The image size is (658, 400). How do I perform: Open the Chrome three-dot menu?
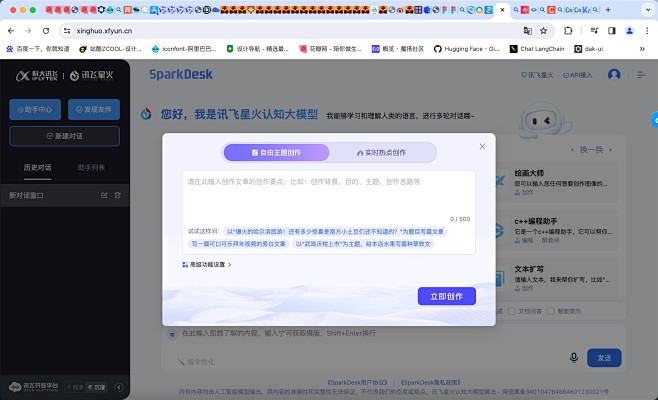pyautogui.click(x=647, y=31)
